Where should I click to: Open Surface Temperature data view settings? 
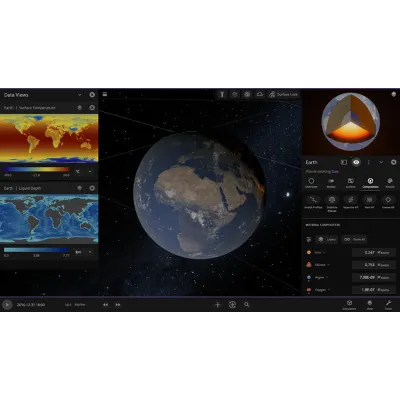tap(80, 108)
